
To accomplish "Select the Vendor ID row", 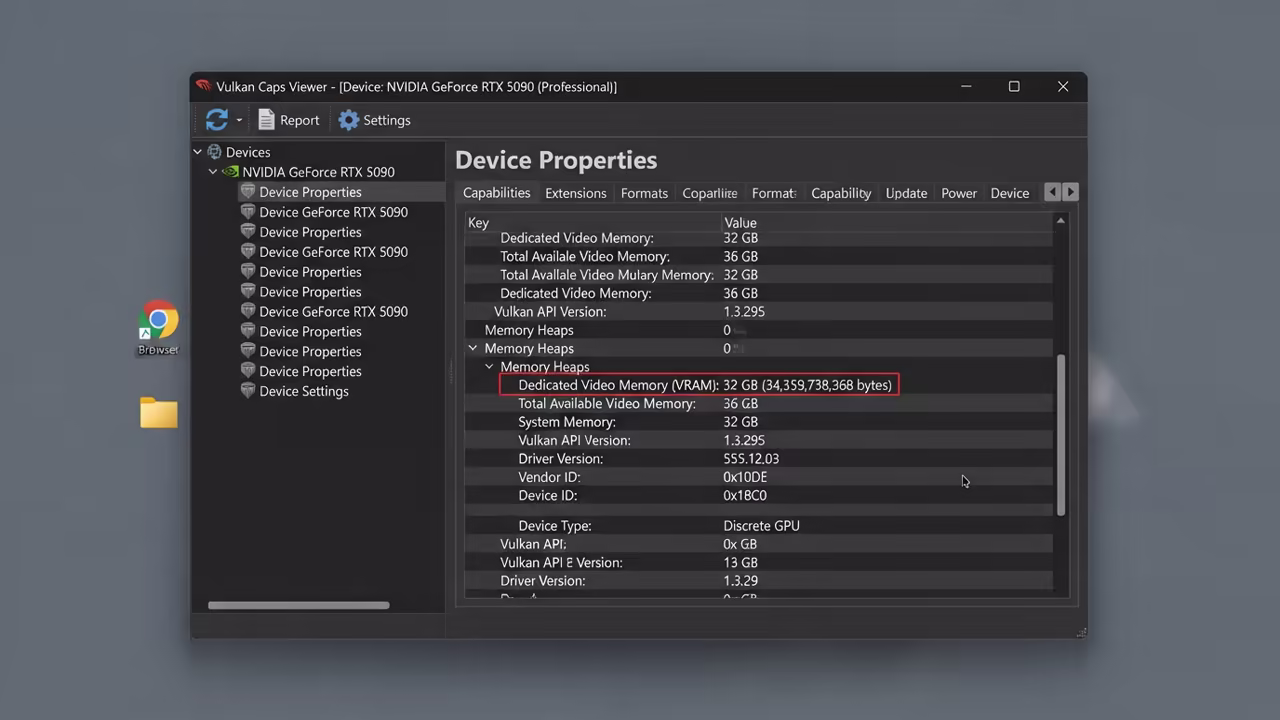I will (x=758, y=477).
